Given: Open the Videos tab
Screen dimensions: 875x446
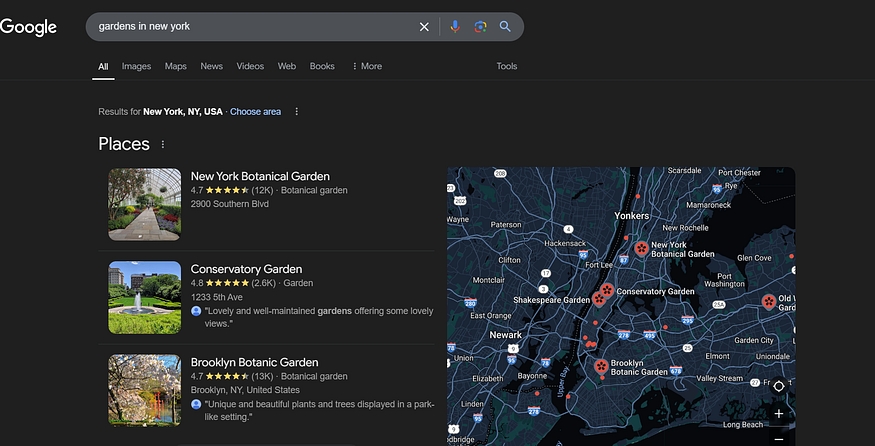Looking at the screenshot, I should pos(250,66).
